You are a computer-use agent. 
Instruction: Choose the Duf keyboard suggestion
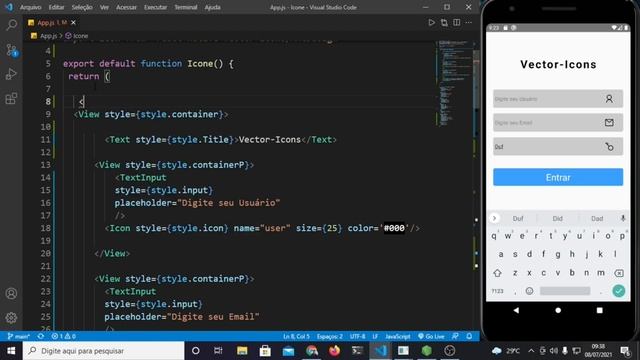[518, 218]
